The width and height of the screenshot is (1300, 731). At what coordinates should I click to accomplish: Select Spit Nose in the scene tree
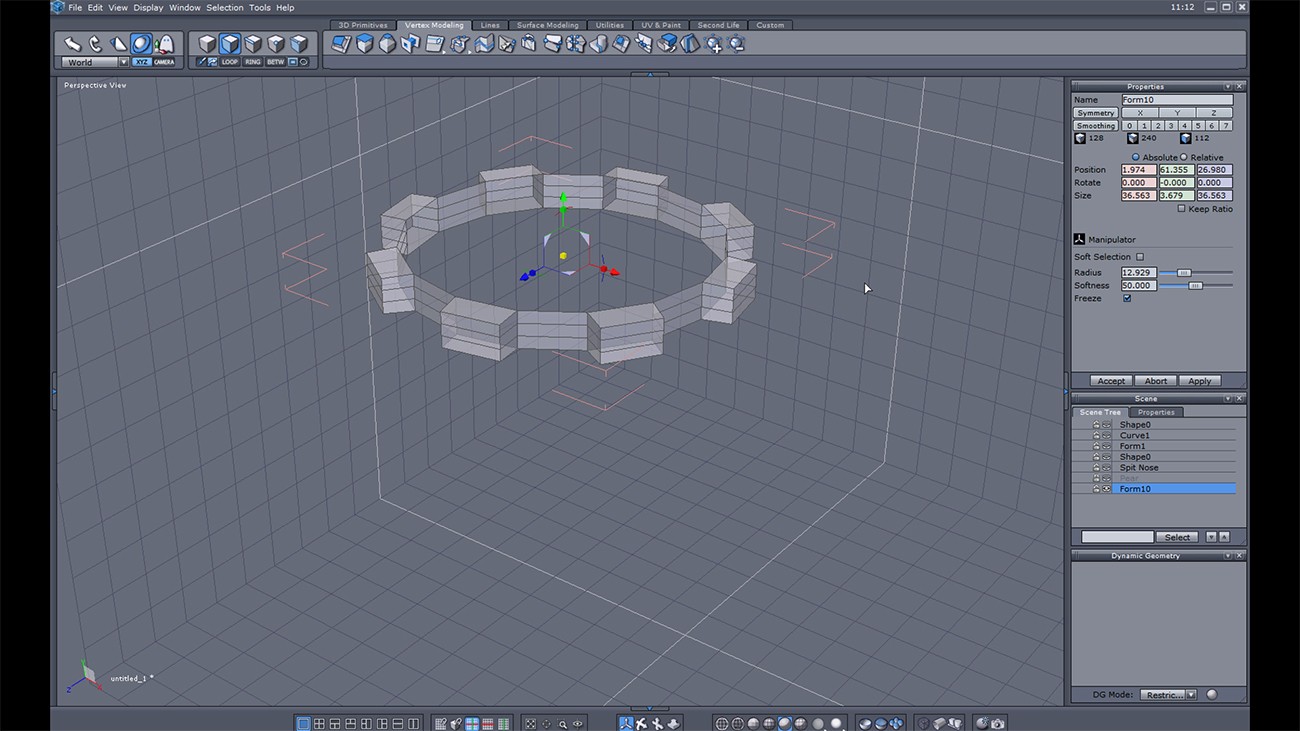point(1139,468)
